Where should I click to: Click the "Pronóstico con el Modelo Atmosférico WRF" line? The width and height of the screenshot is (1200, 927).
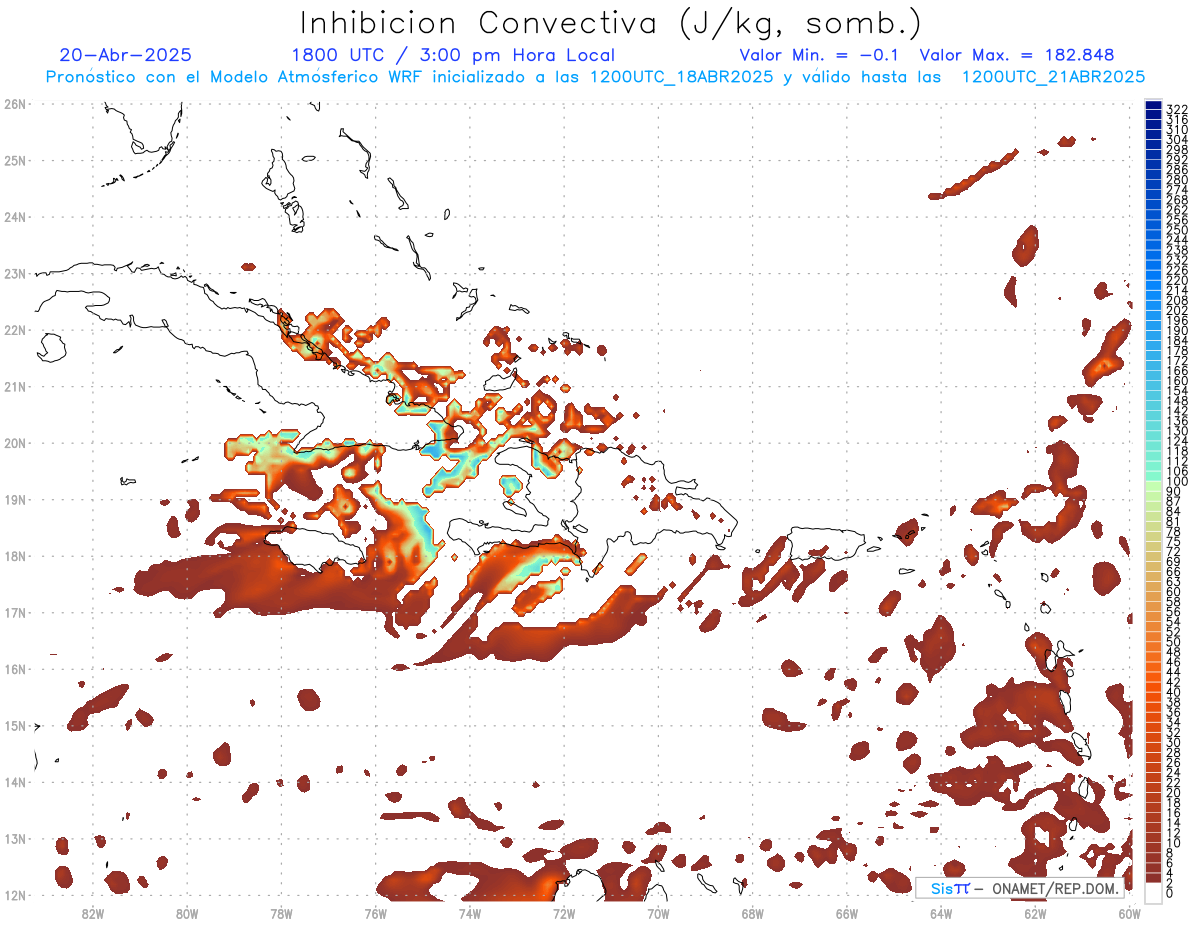pyautogui.click(x=237, y=77)
